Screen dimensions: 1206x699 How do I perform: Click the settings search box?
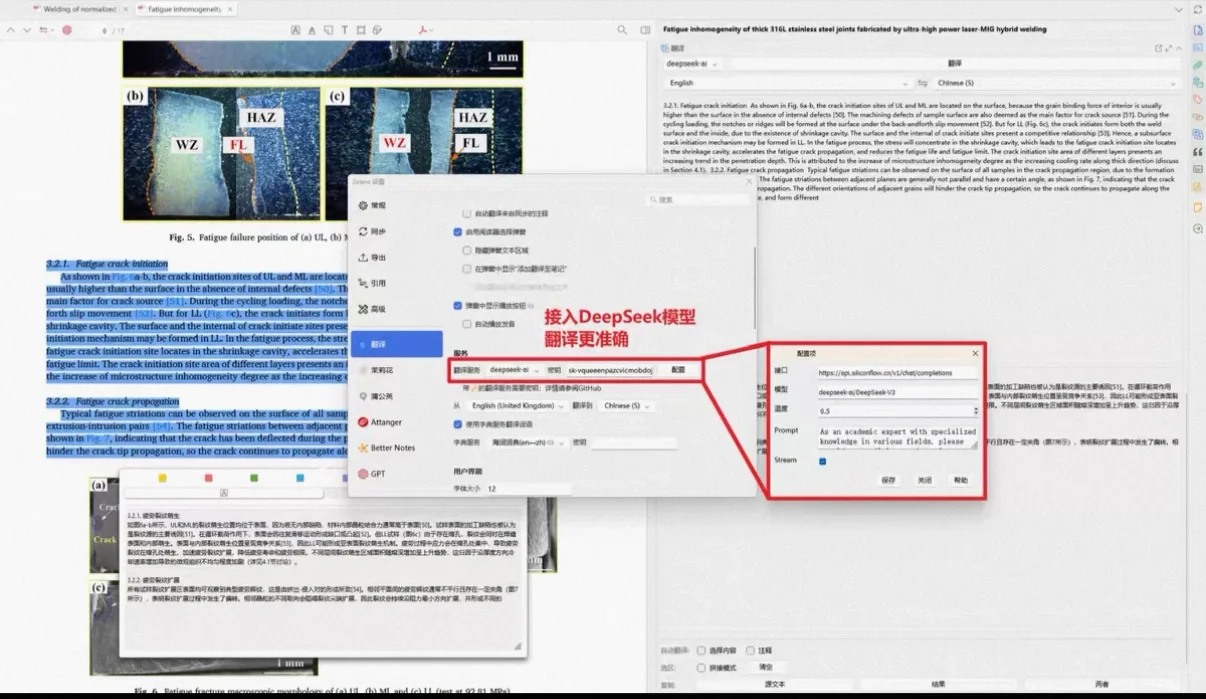pos(696,200)
